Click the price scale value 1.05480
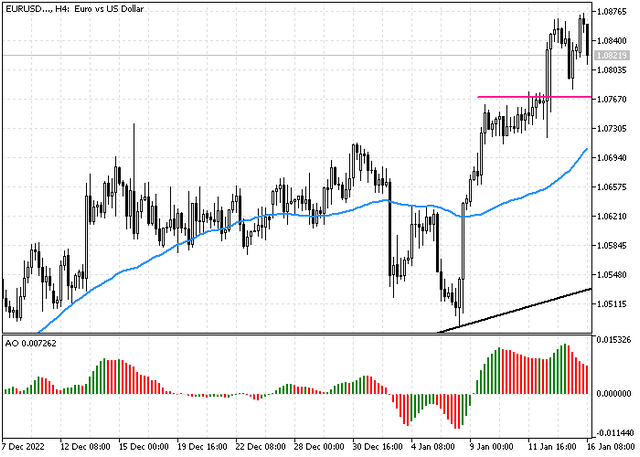The image size is (640, 457). point(612,275)
